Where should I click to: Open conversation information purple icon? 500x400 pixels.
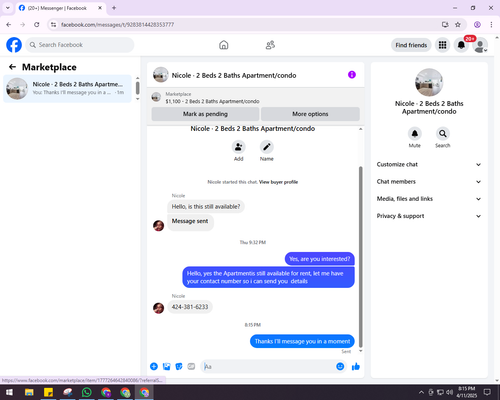(352, 75)
